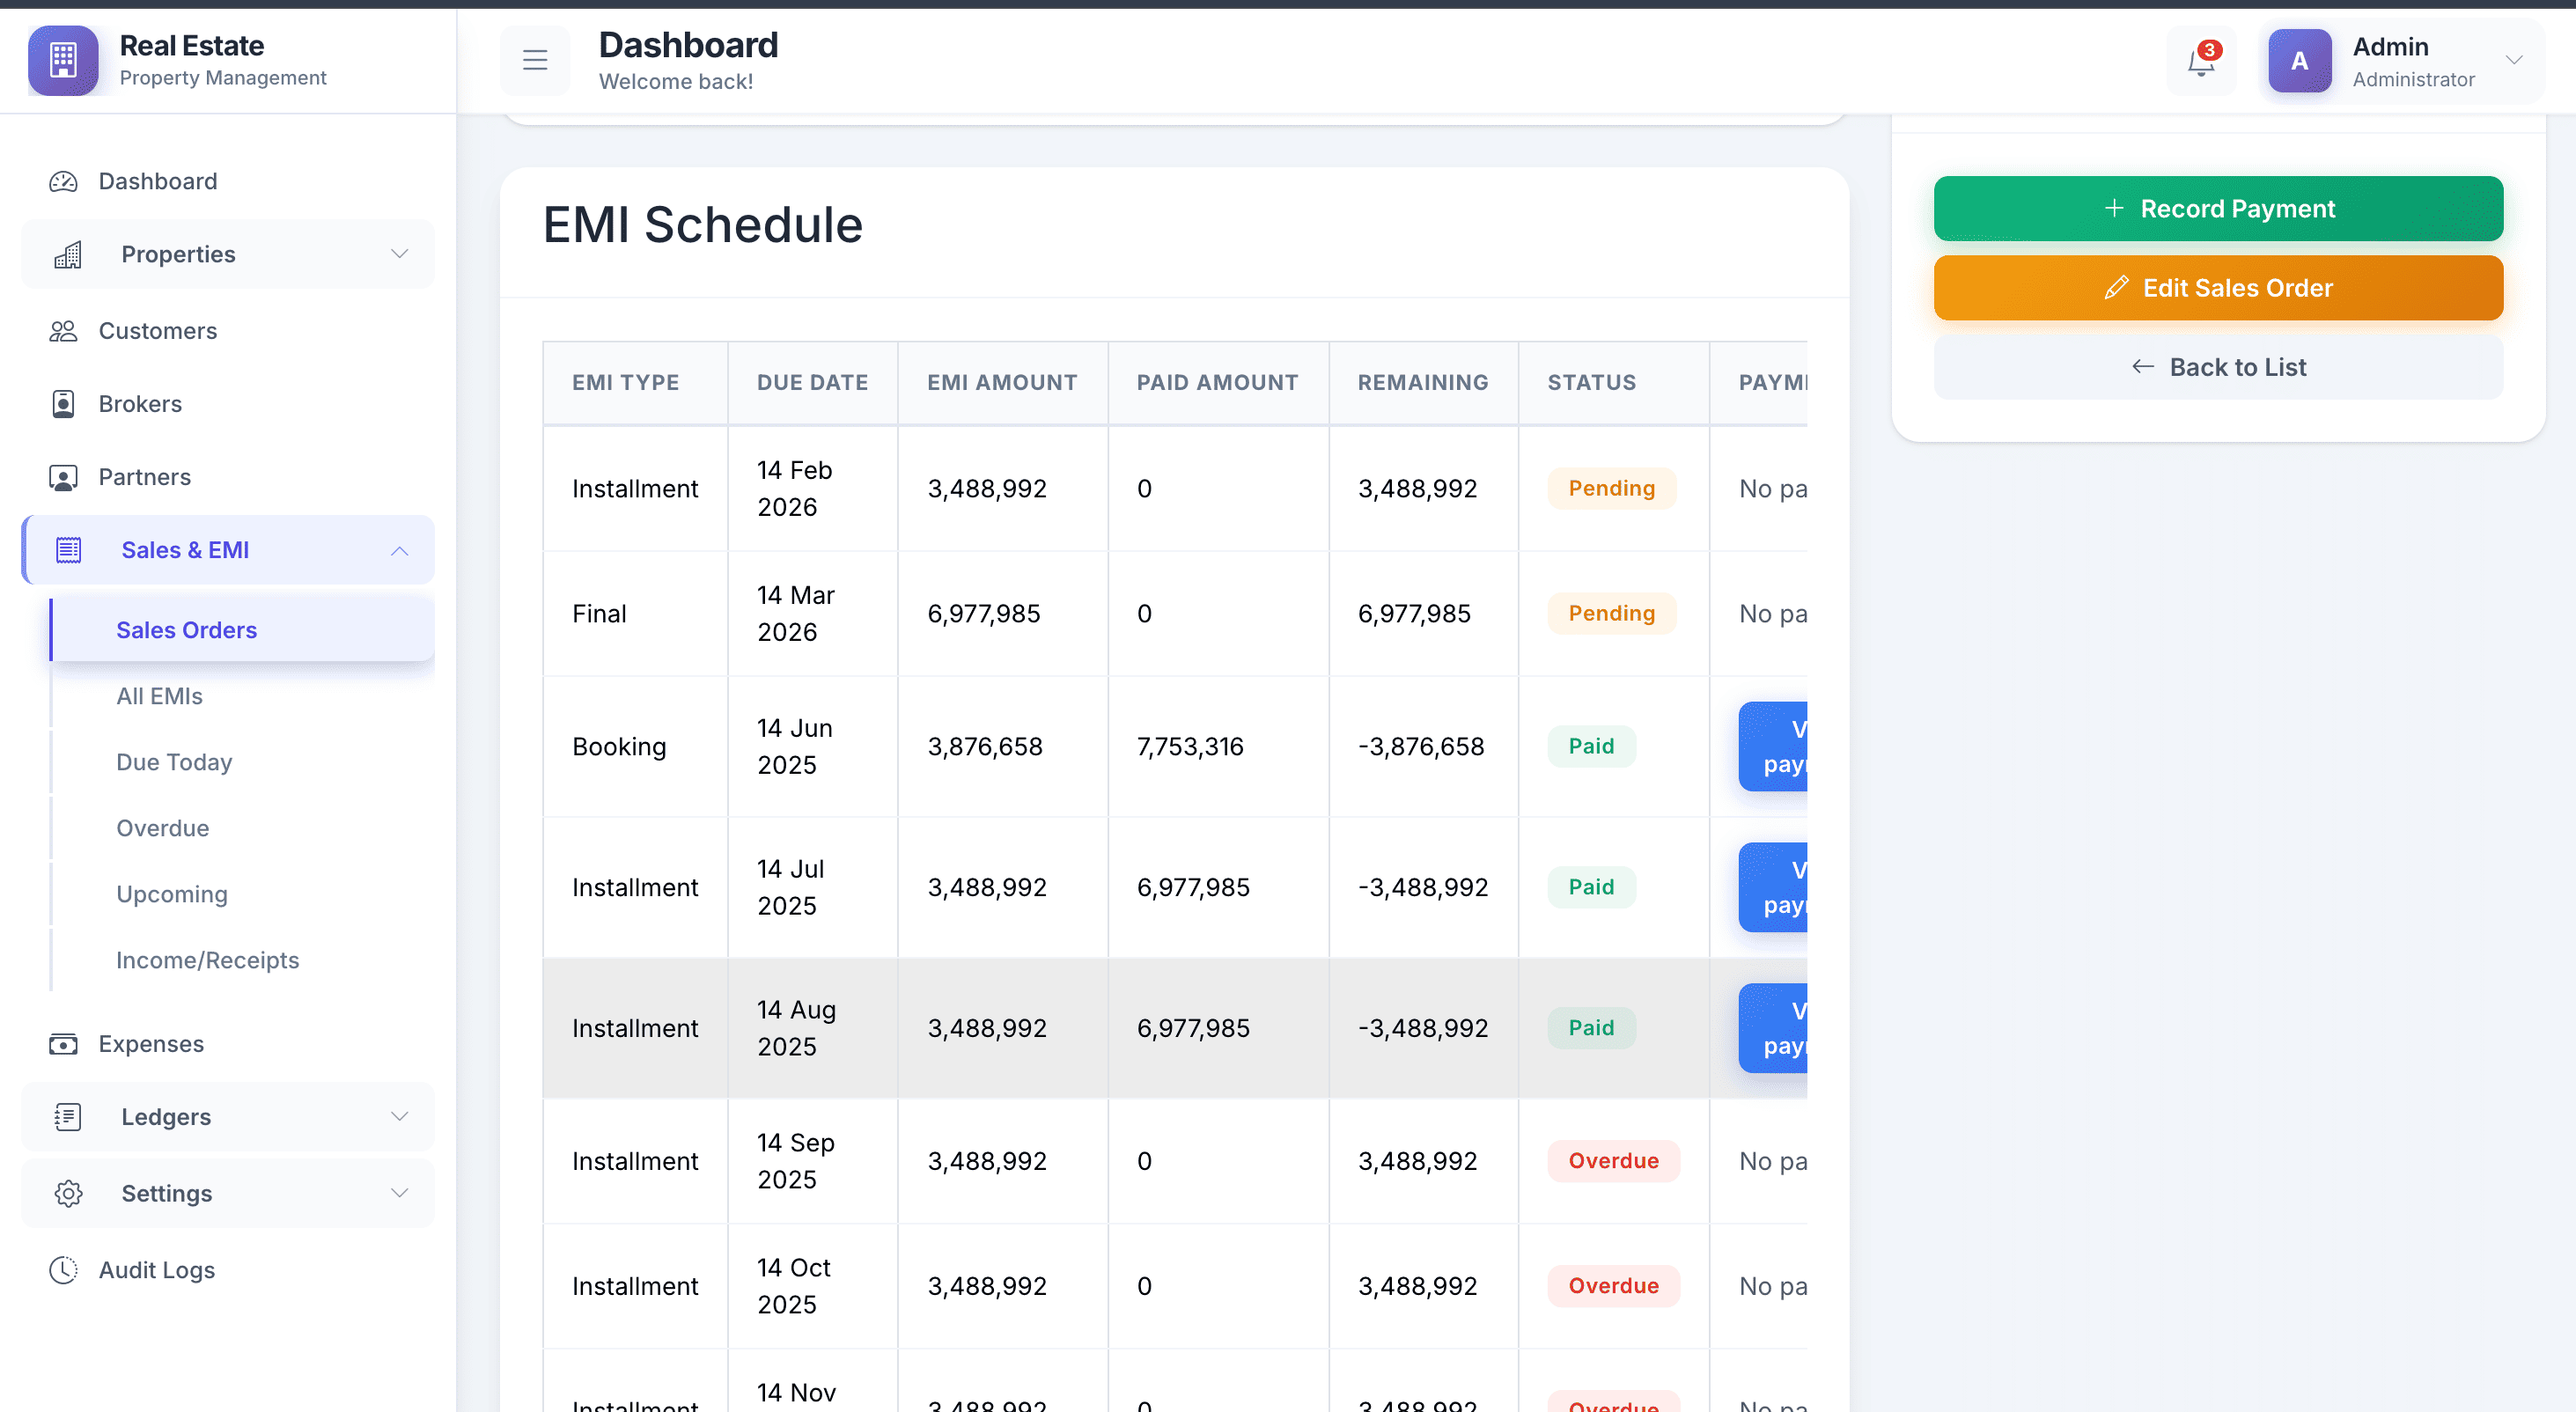Click the Audit Logs clock icon
2576x1412 pixels.
pos(63,1270)
